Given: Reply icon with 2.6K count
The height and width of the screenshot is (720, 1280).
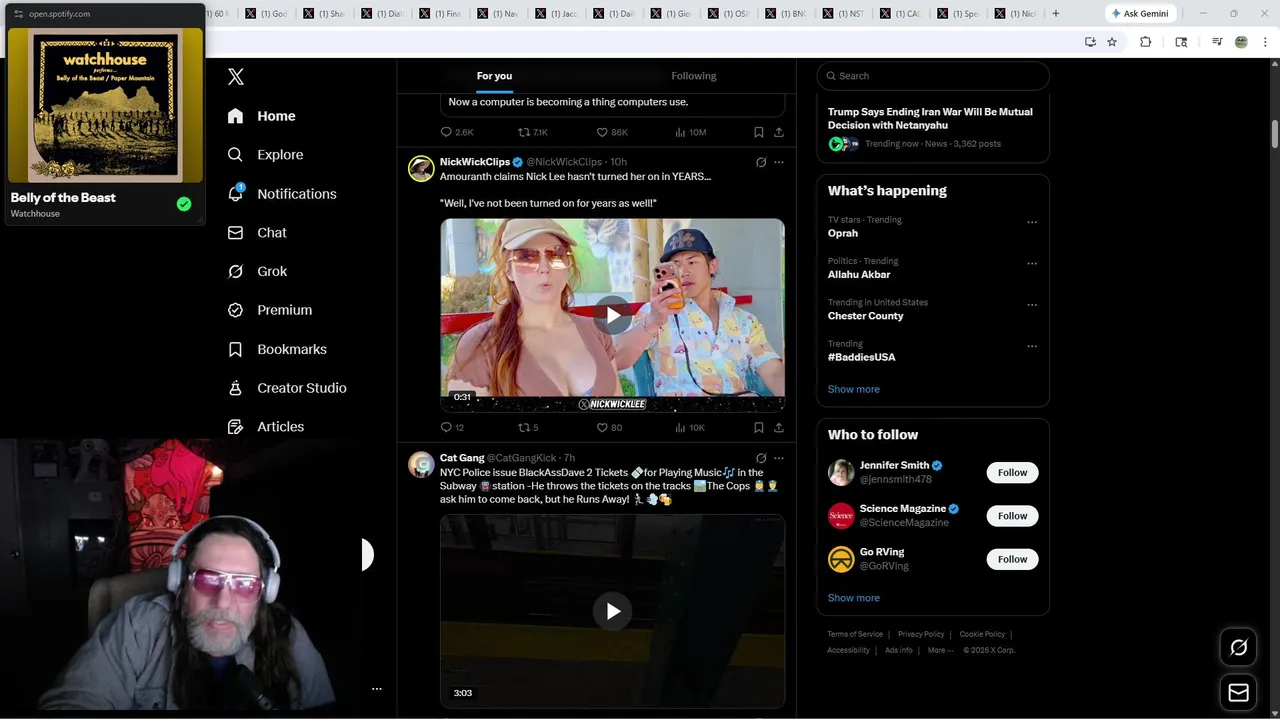Looking at the screenshot, I should click(446, 132).
